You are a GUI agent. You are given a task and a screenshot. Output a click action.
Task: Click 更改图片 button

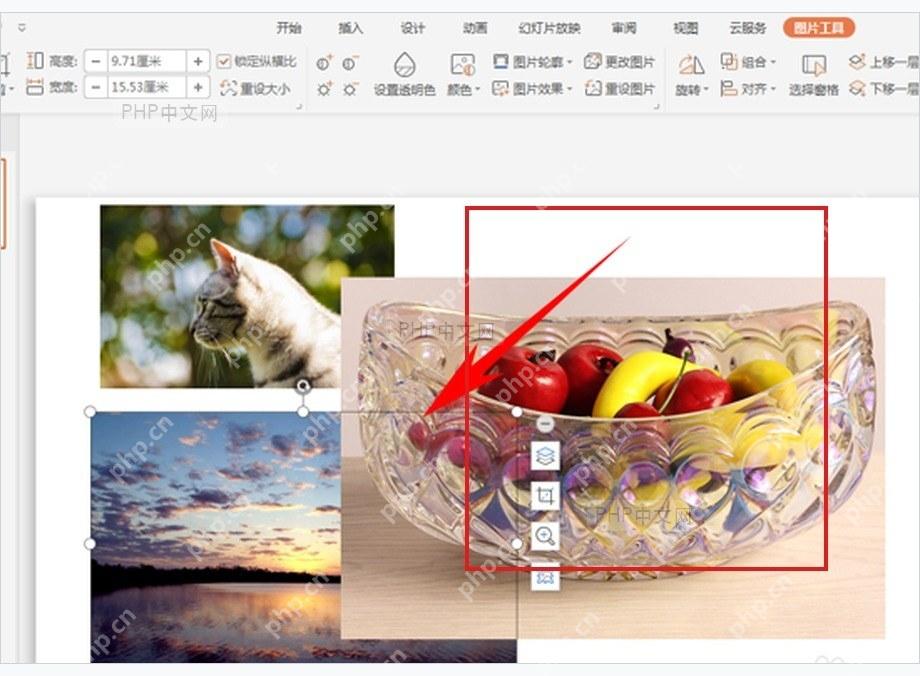click(x=620, y=61)
